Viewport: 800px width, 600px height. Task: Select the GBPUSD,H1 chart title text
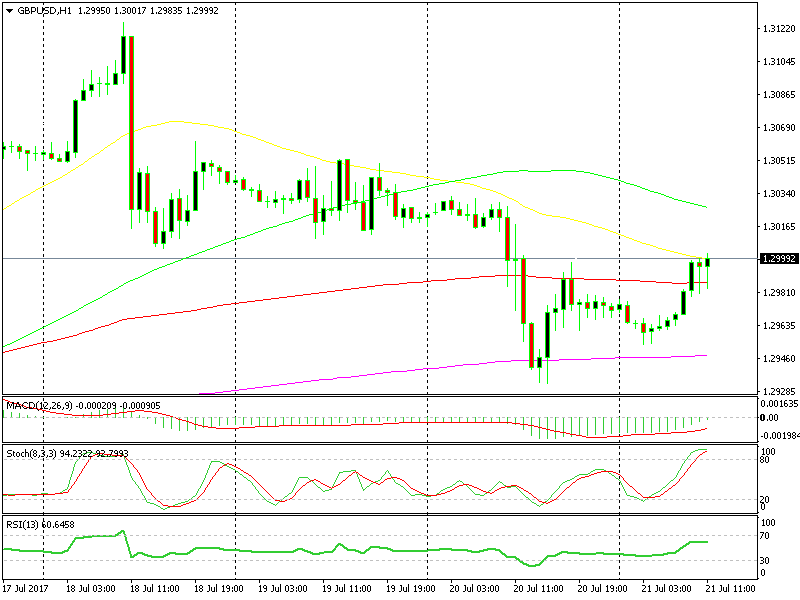tap(44, 11)
